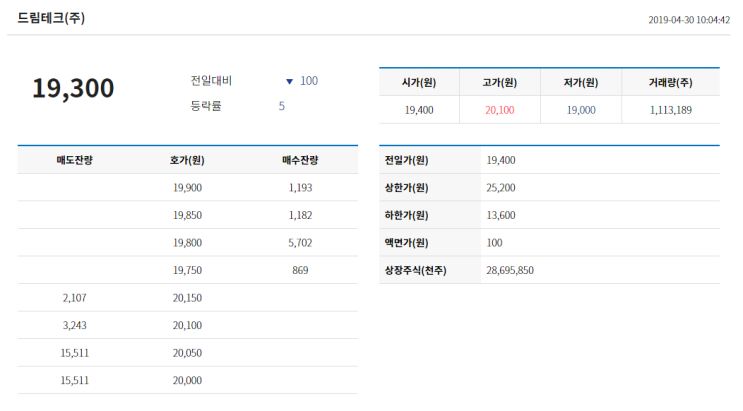Click the quote price 20,050
The image size is (743, 411).
[x=187, y=353]
